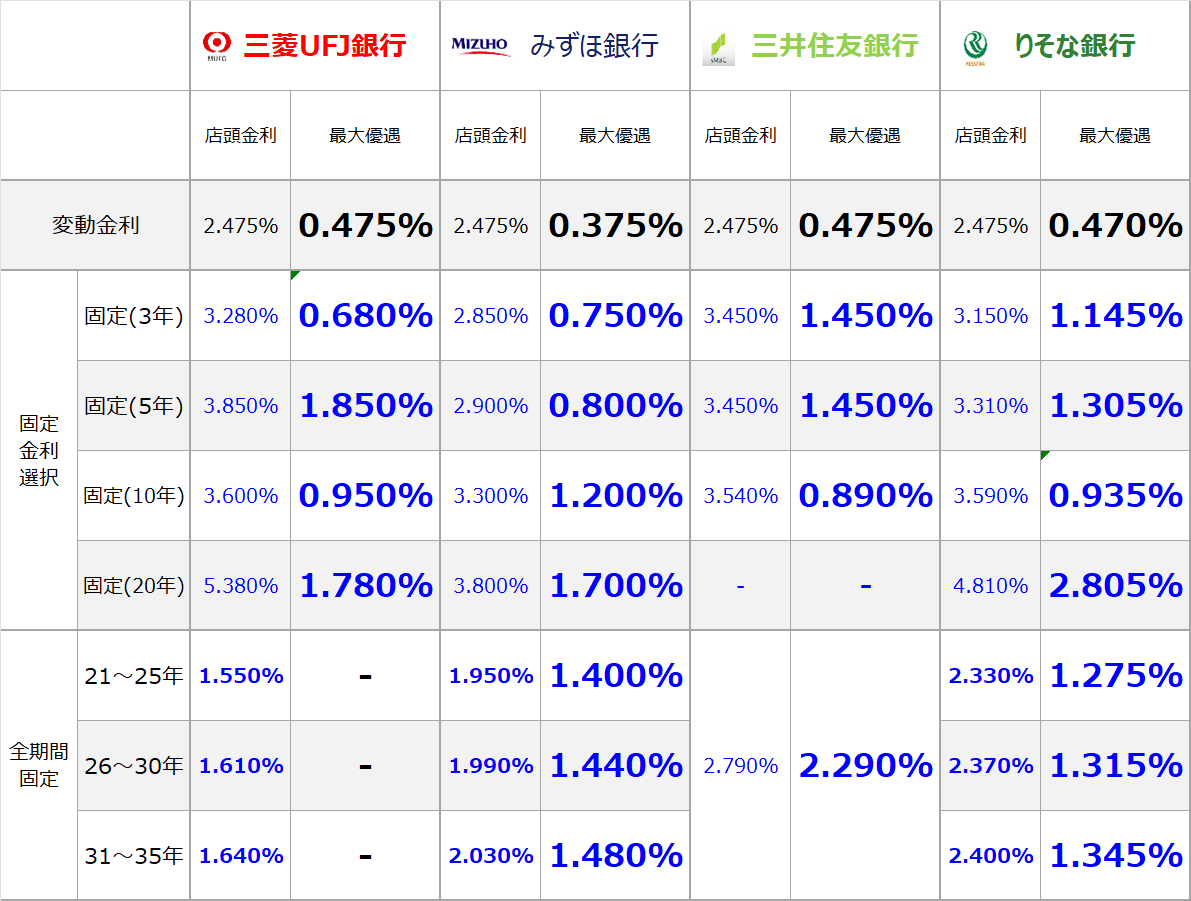Click 最大優遇 header under みずほ銀行
Image resolution: width=1191 pixels, height=901 pixels.
tap(614, 135)
